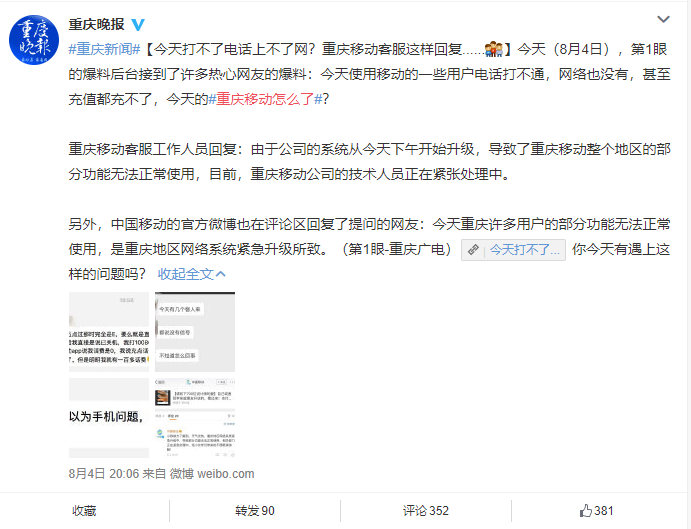Open the 重庆晚报 profile avatar
Viewport: 691px width, 529px height.
pyautogui.click(x=34, y=40)
